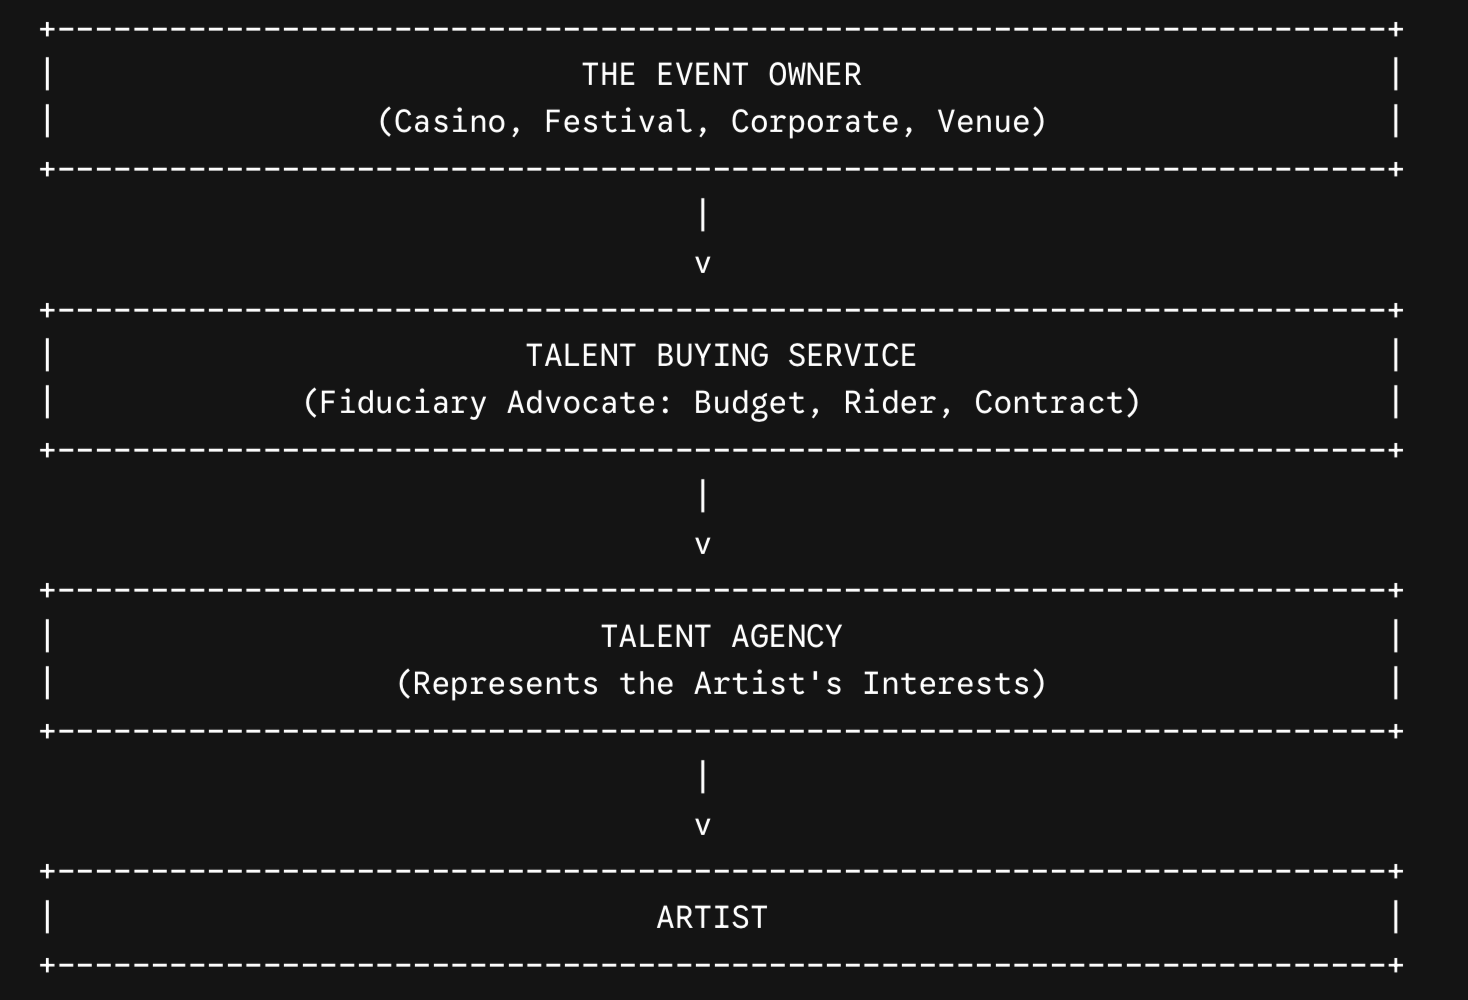Click the connector line under Talent Agency box
1468x1000 pixels.
click(x=703, y=777)
